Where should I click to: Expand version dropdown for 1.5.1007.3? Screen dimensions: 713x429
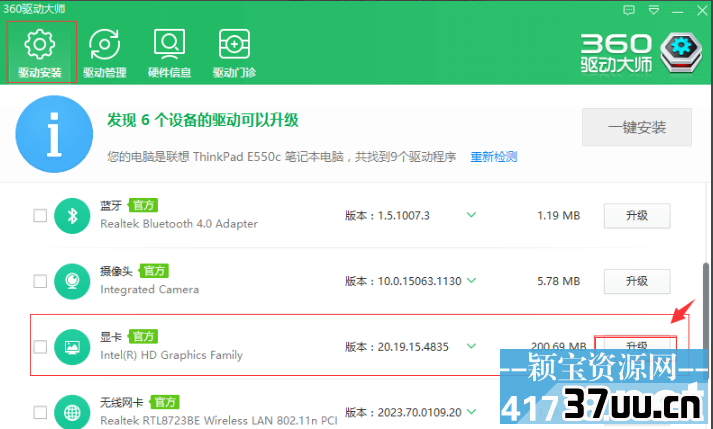pos(472,215)
